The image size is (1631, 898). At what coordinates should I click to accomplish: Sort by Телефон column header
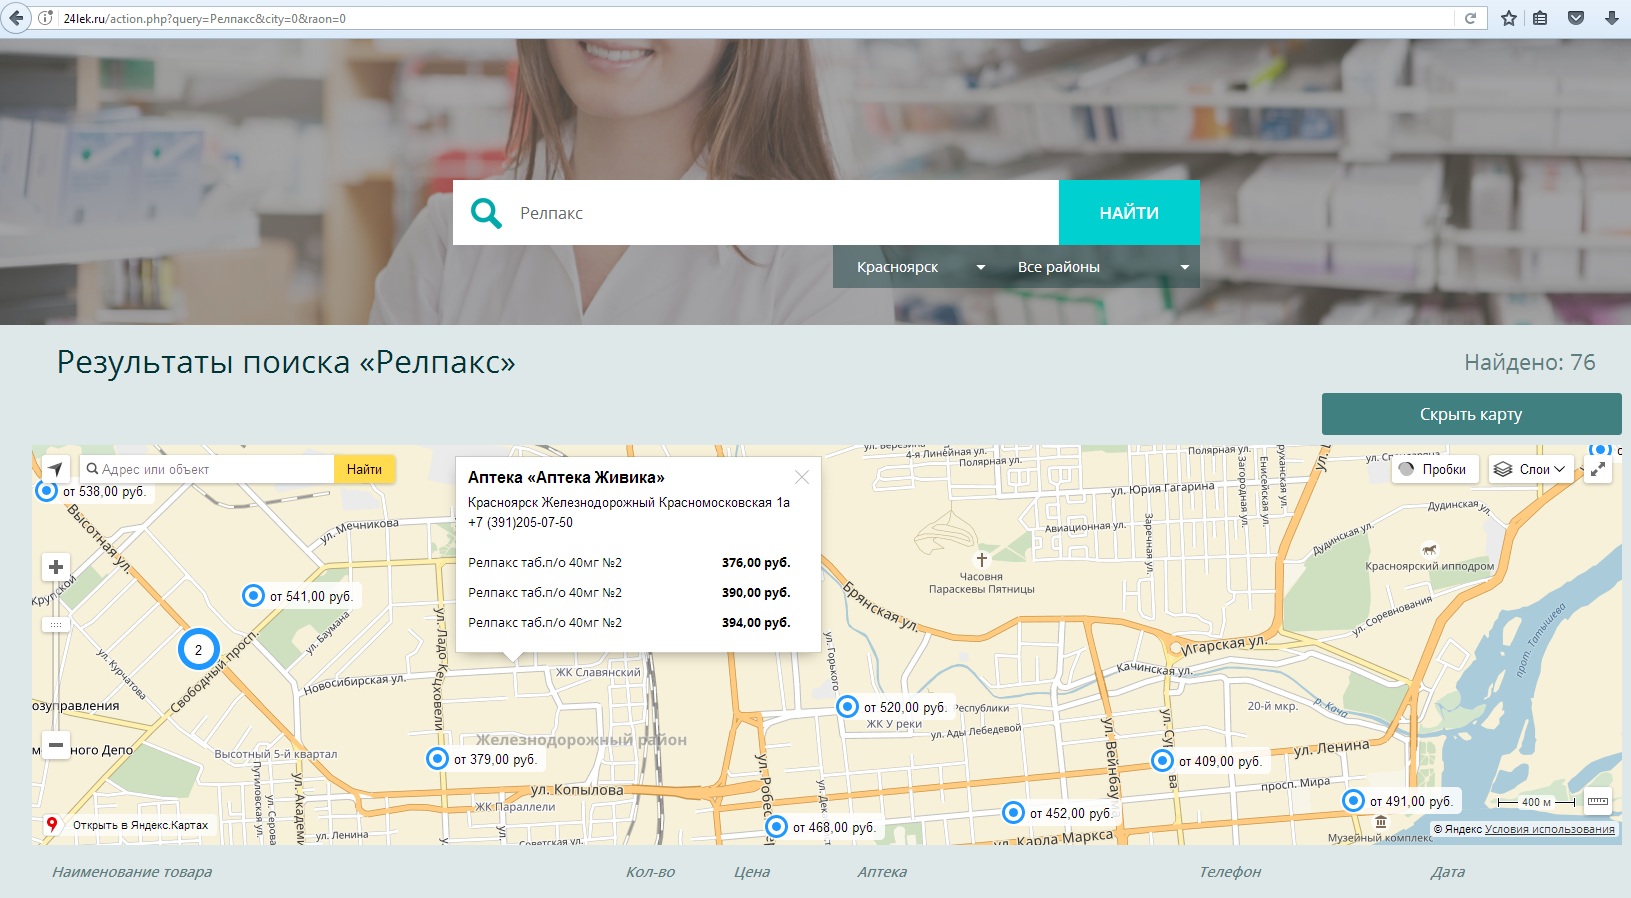[x=1230, y=872]
